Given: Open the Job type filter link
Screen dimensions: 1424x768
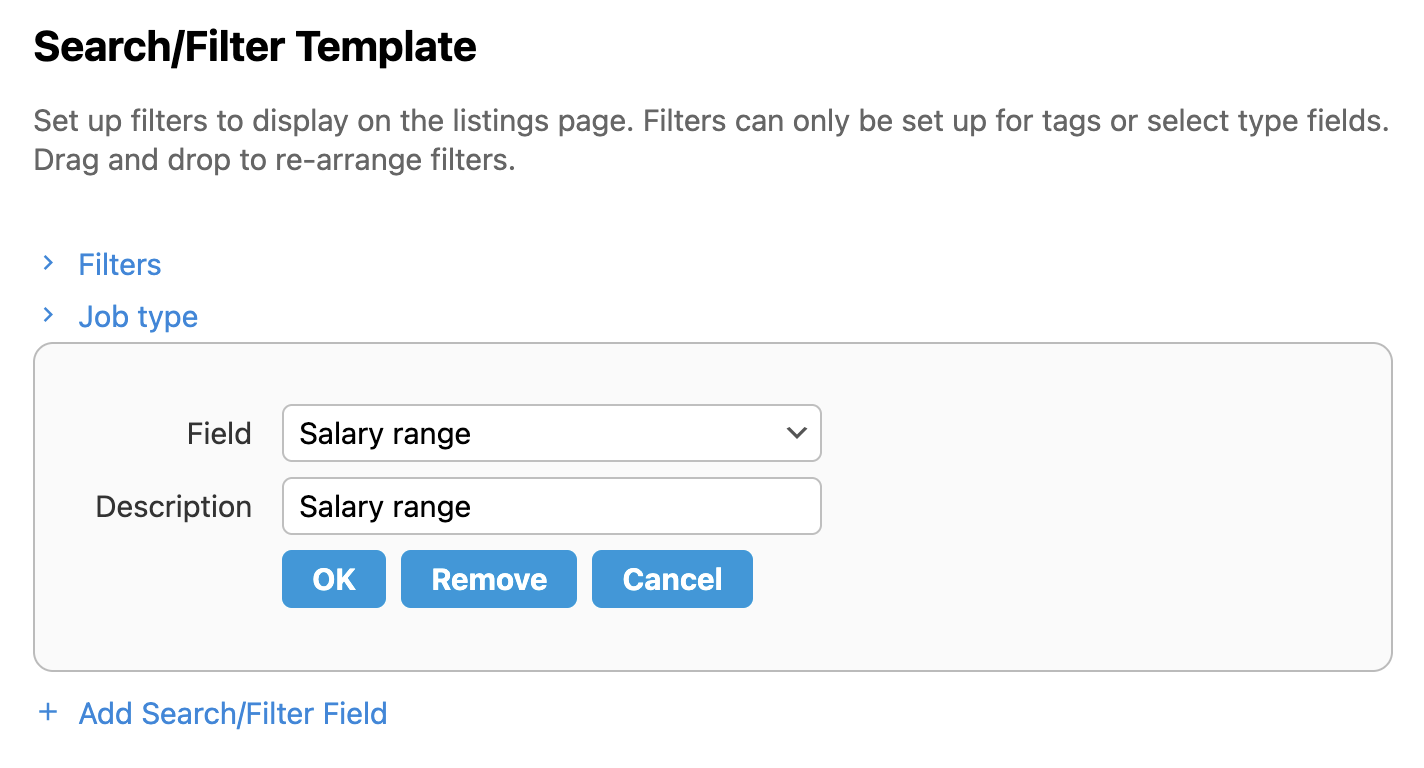Looking at the screenshot, I should 138,317.
